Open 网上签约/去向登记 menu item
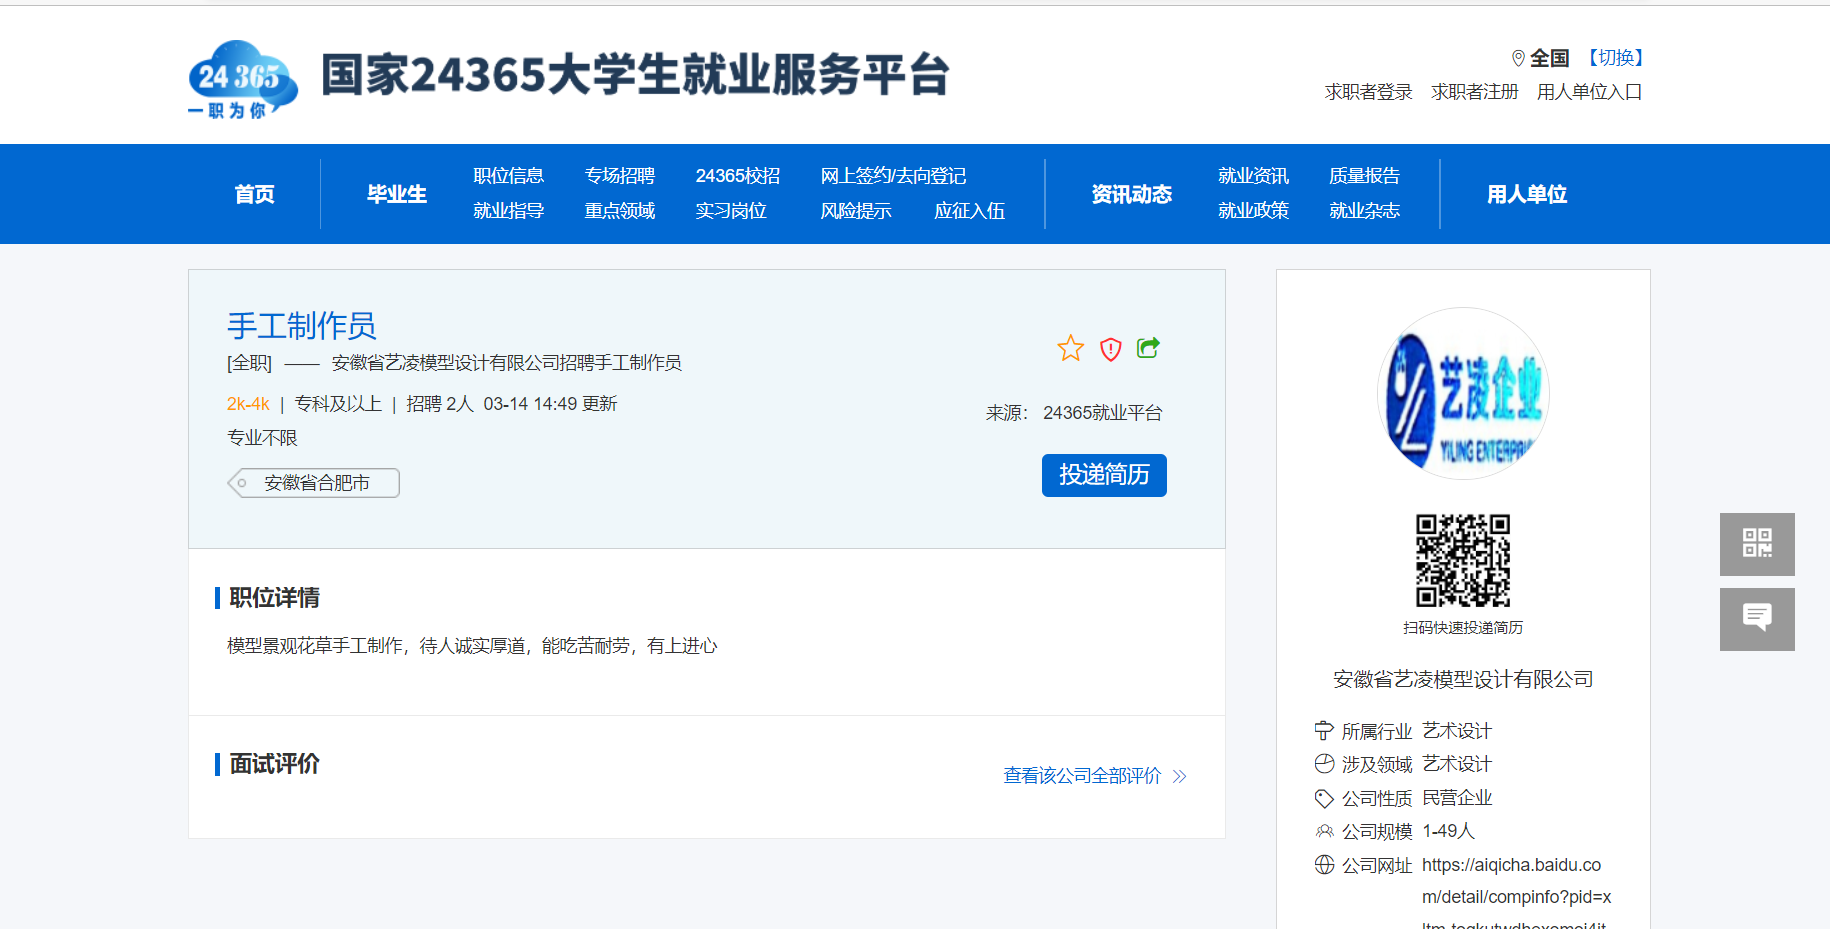This screenshot has height=929, width=1830. pyautogui.click(x=893, y=176)
